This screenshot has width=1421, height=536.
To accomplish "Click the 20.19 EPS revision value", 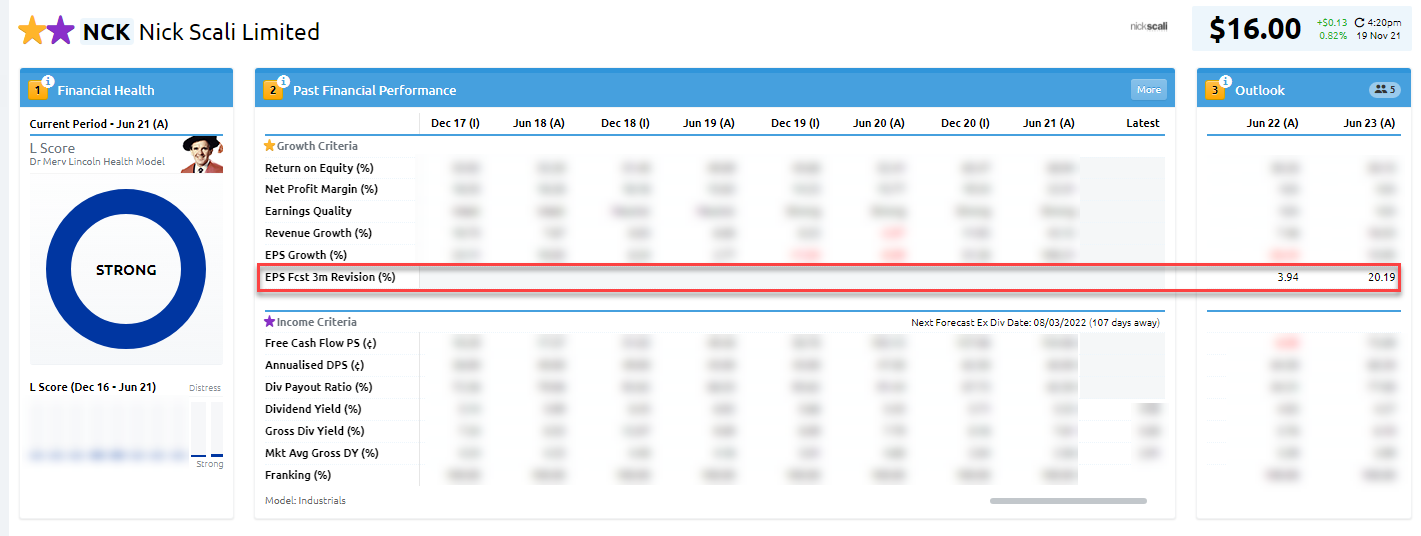I will pyautogui.click(x=1381, y=277).
